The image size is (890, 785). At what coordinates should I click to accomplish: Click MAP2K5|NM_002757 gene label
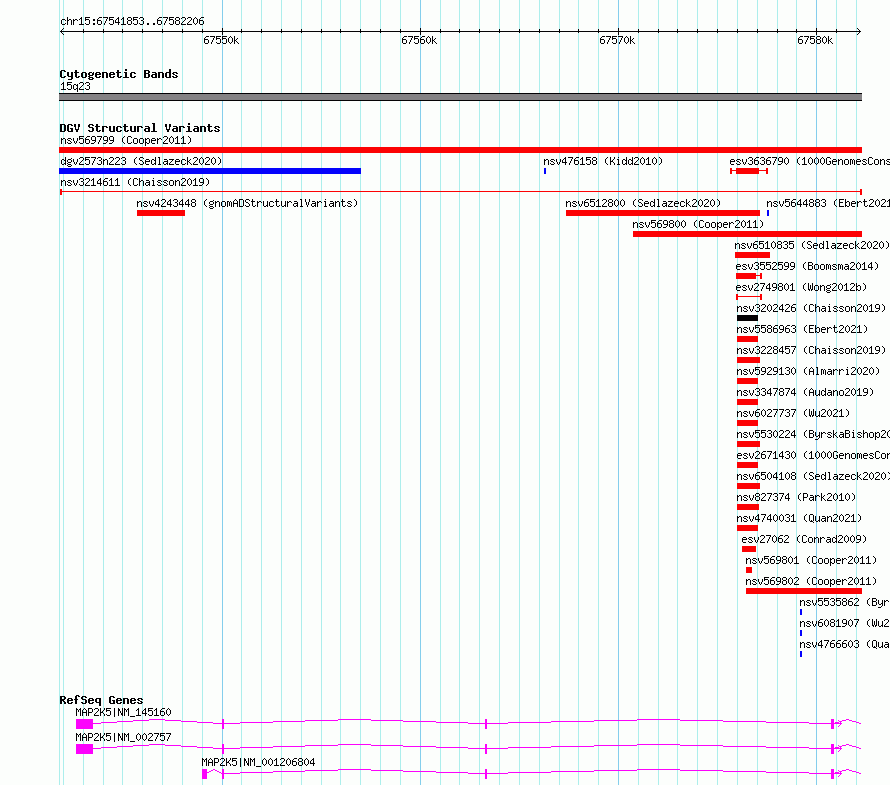coord(123,737)
